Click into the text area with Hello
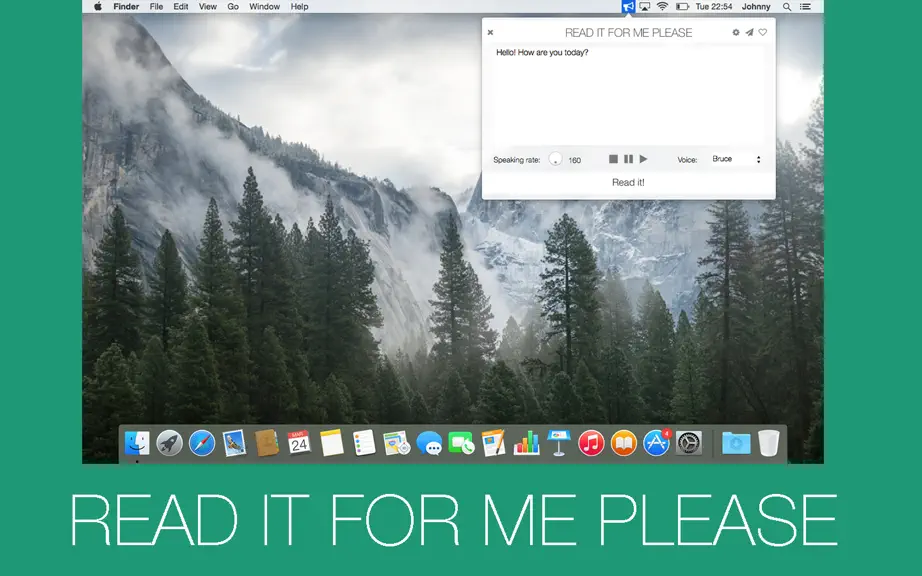Viewport: 922px width, 576px height. pos(628,95)
